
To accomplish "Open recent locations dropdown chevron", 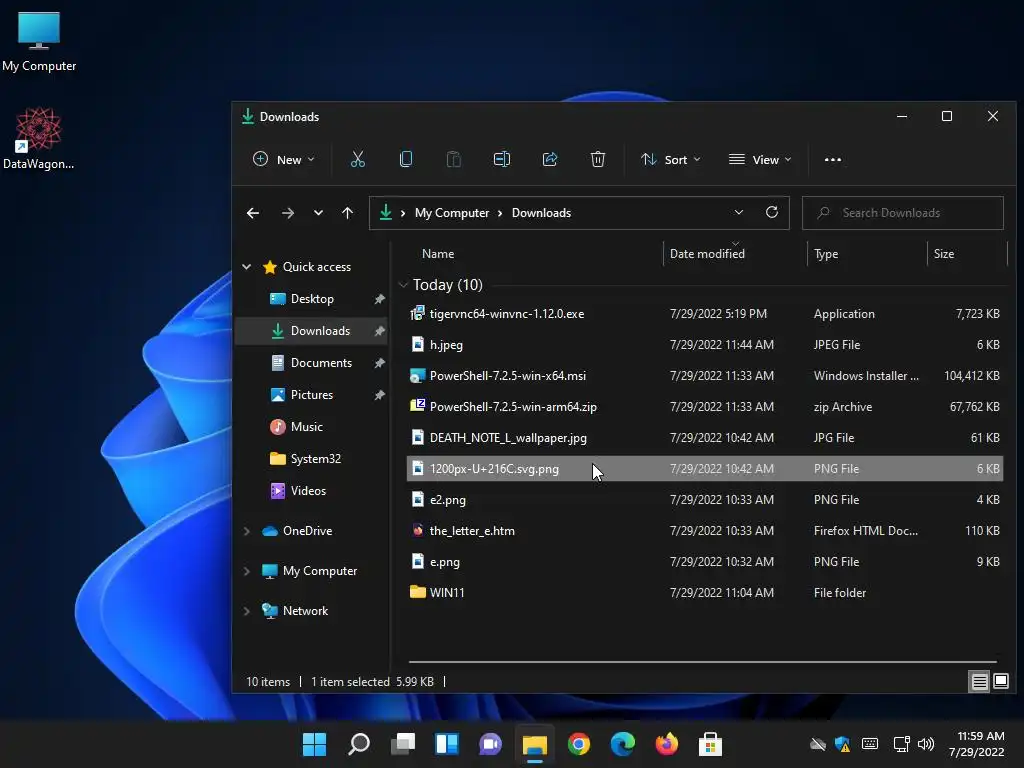I will point(318,213).
